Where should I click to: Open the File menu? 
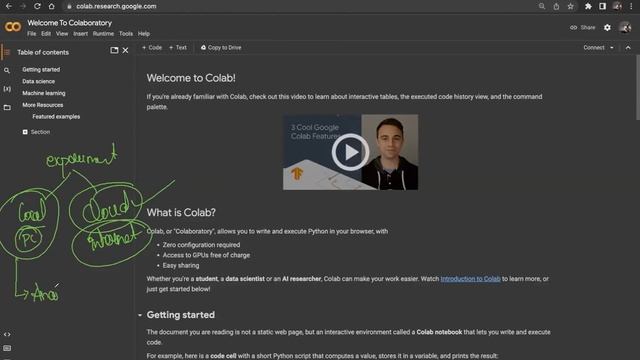click(x=31, y=34)
